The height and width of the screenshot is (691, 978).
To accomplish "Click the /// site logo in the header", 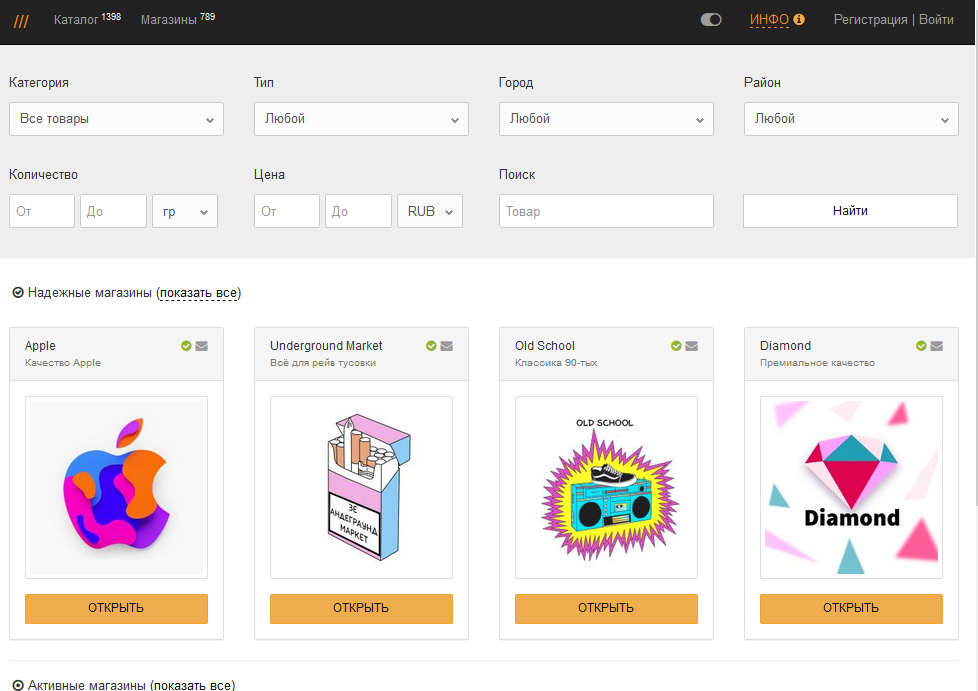I will point(21,19).
